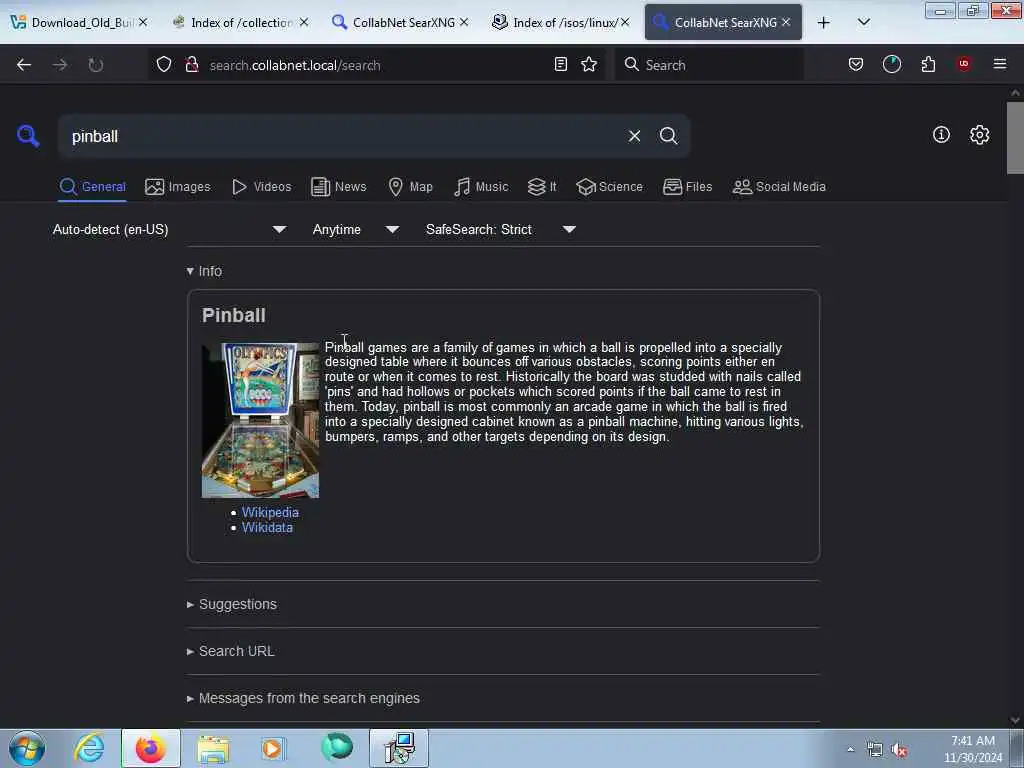Click the taskbar clock showing 7:41 AM

[972, 749]
